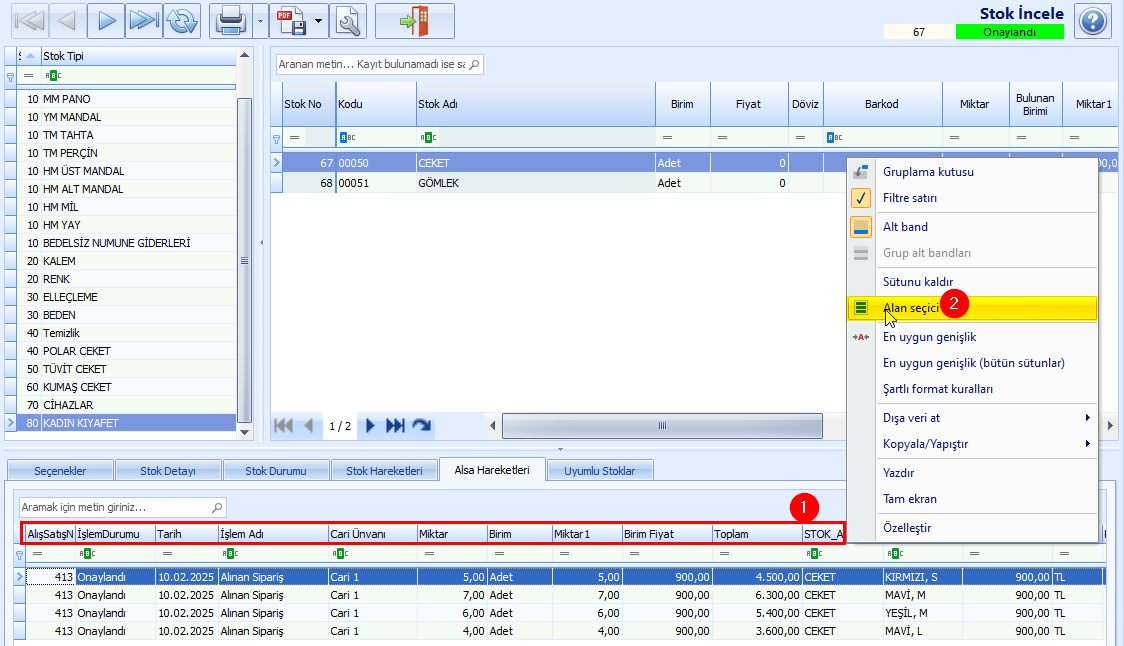The image size is (1124, 646).
Task: Go to next page in stock grid pager
Action: click(x=370, y=426)
